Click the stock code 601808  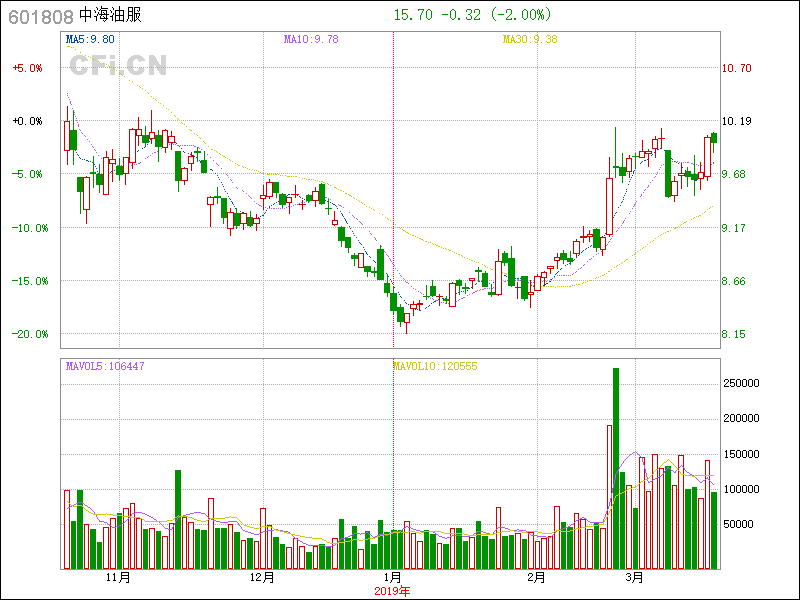pyautogui.click(x=40, y=16)
